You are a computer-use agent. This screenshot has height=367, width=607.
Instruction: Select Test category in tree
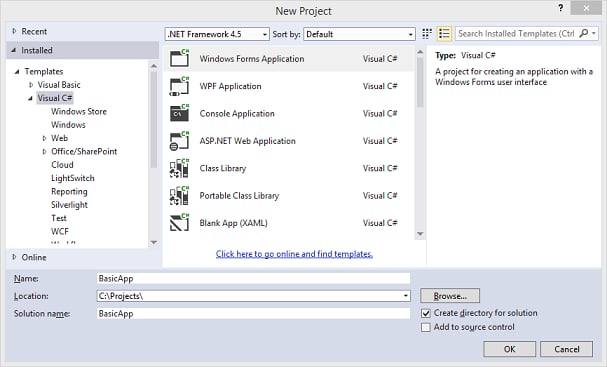59,218
